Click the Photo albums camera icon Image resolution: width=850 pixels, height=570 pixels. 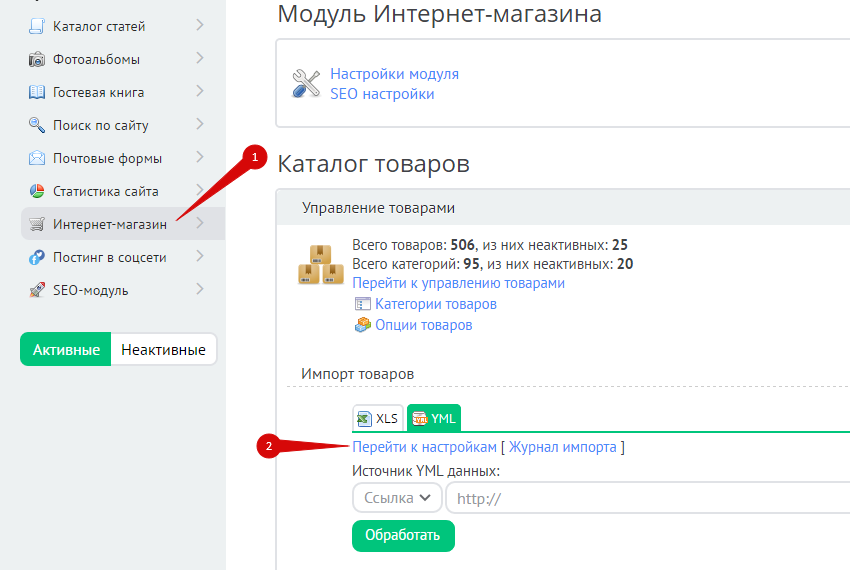(x=37, y=59)
